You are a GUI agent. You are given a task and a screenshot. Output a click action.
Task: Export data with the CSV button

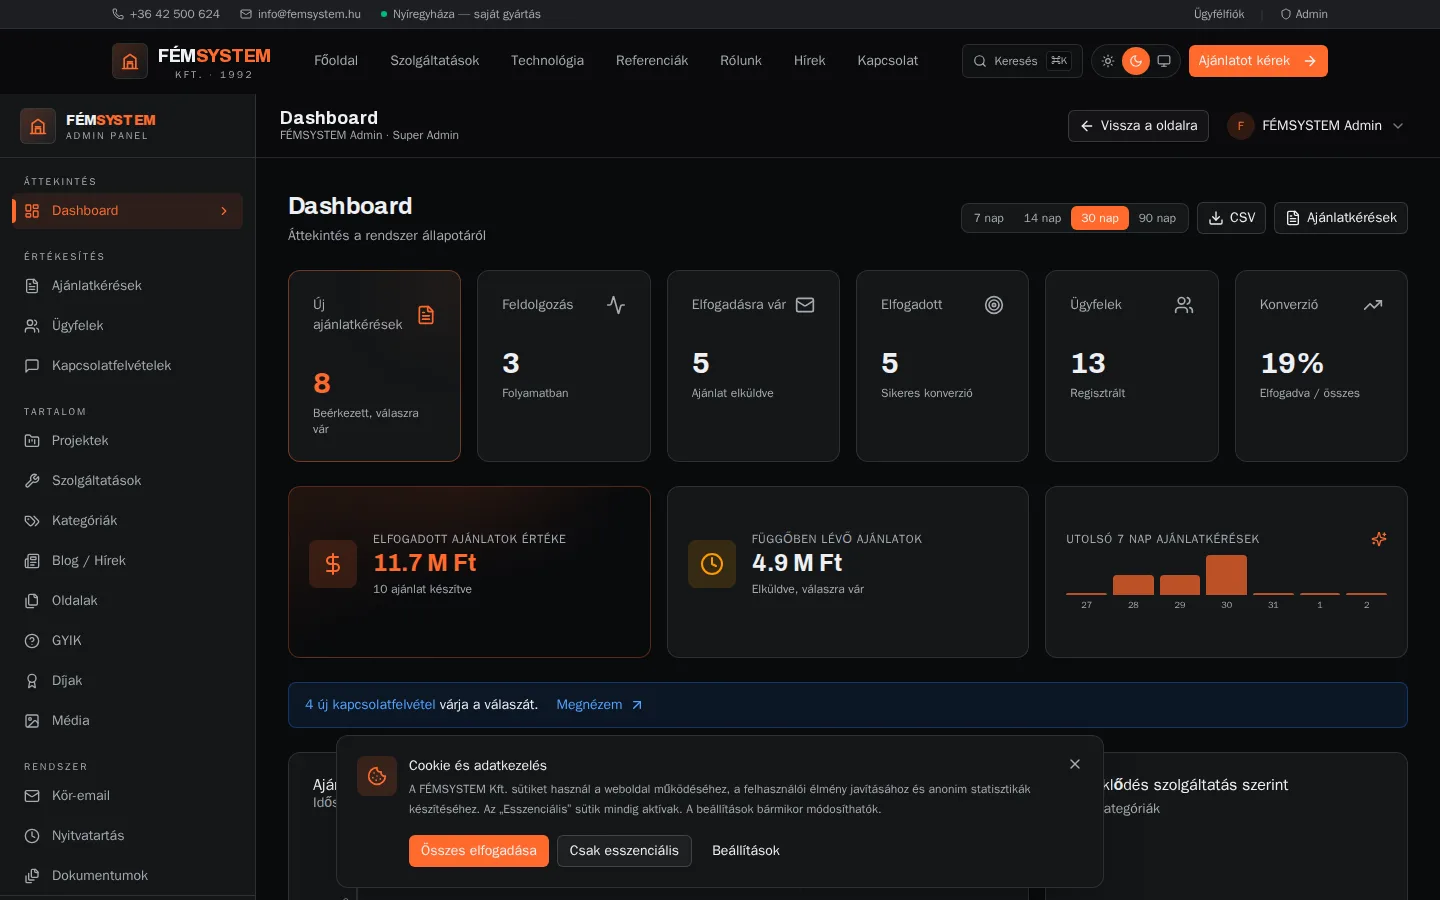1232,218
